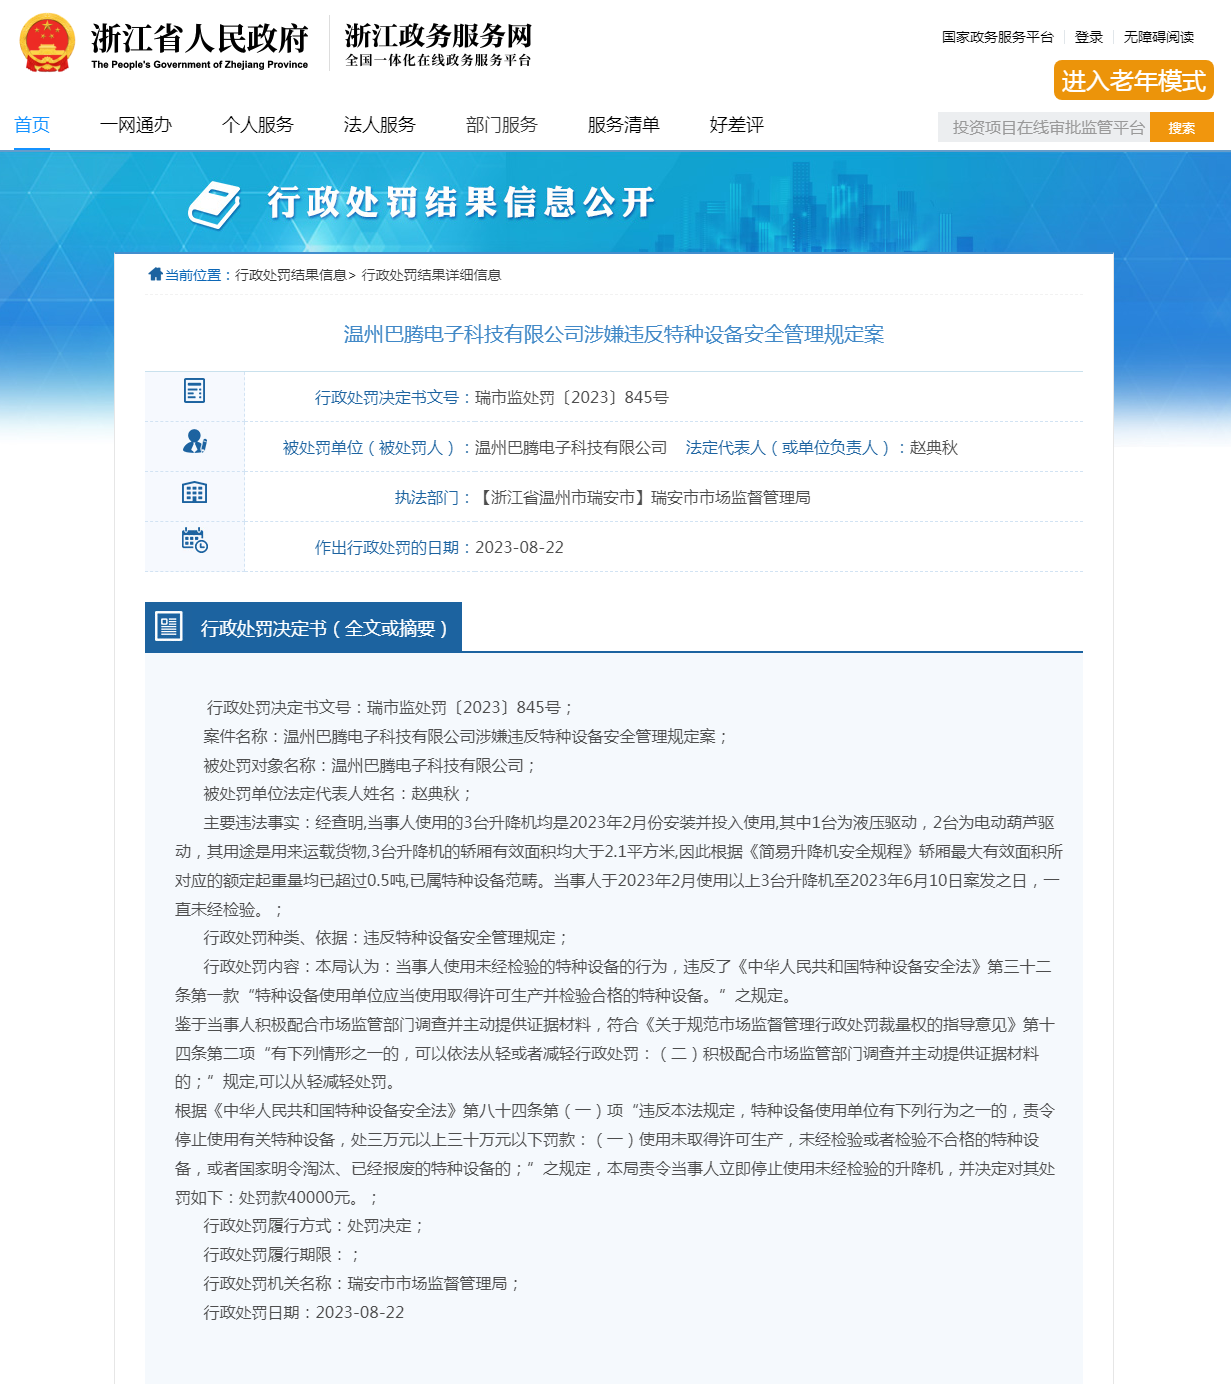Click the orange 搜索 button
The width and height of the screenshot is (1231, 1384).
1182,127
